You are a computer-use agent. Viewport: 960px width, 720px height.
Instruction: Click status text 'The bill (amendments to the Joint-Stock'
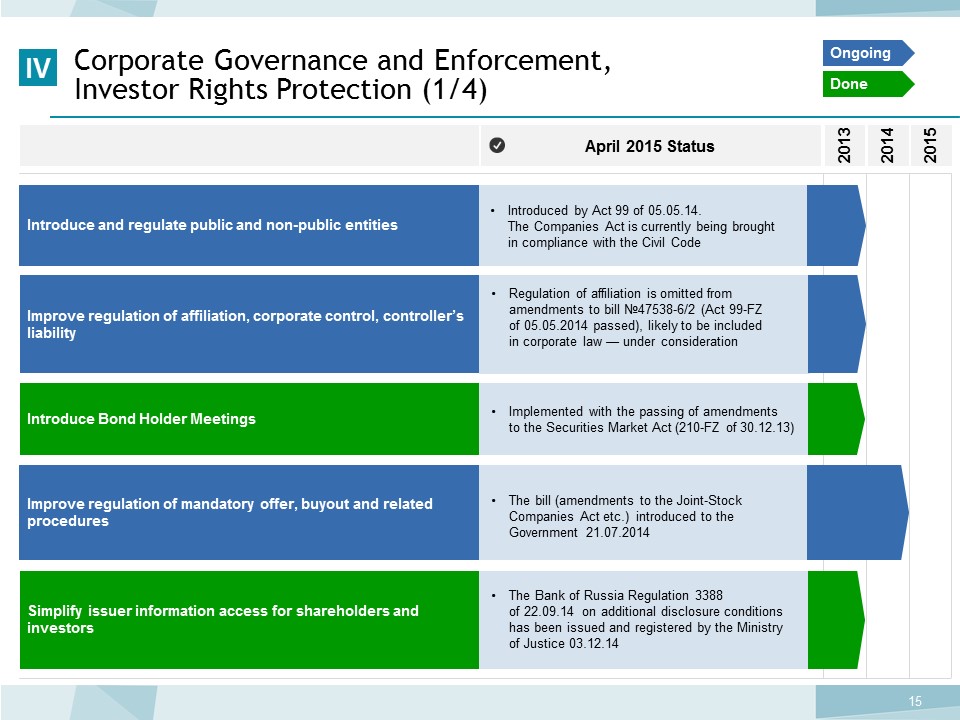pos(625,516)
